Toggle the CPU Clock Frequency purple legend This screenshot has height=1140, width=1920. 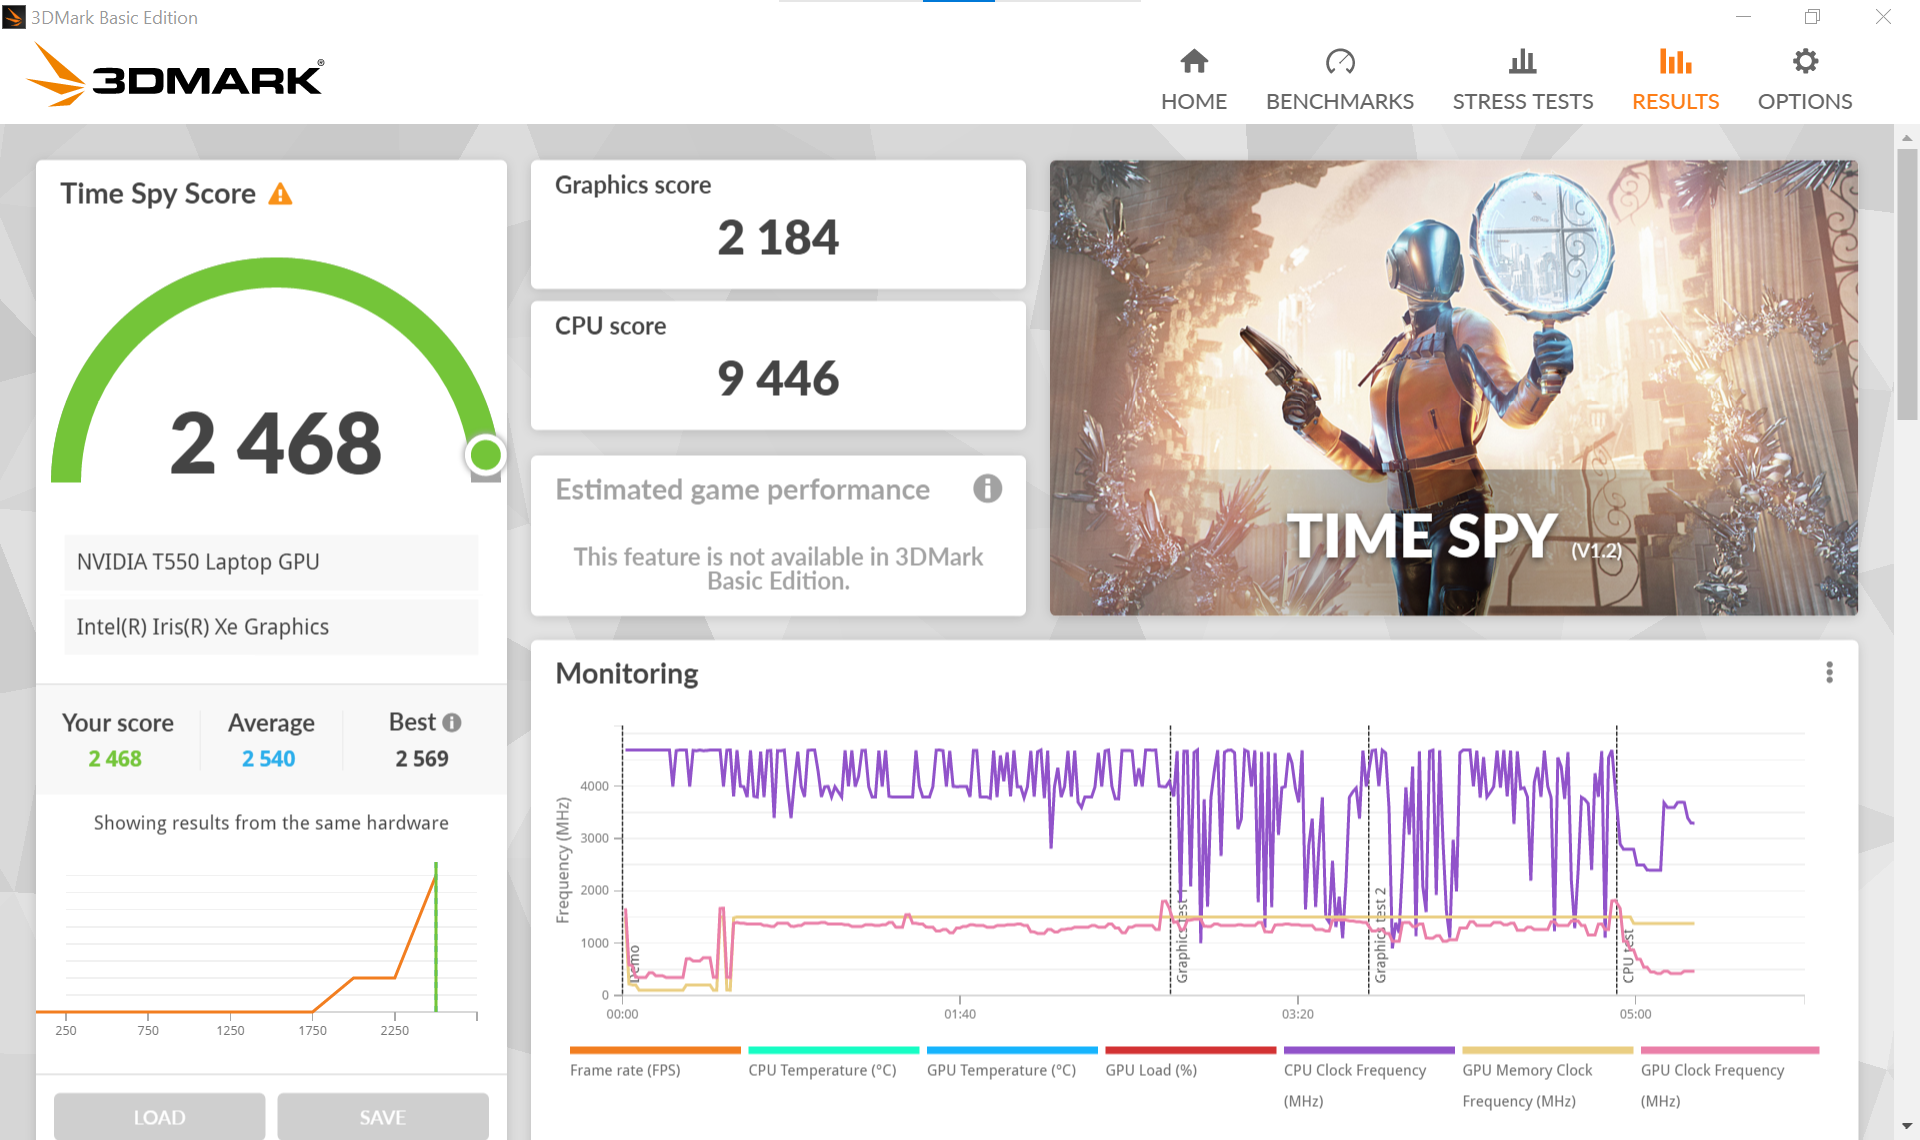[1354, 1070]
